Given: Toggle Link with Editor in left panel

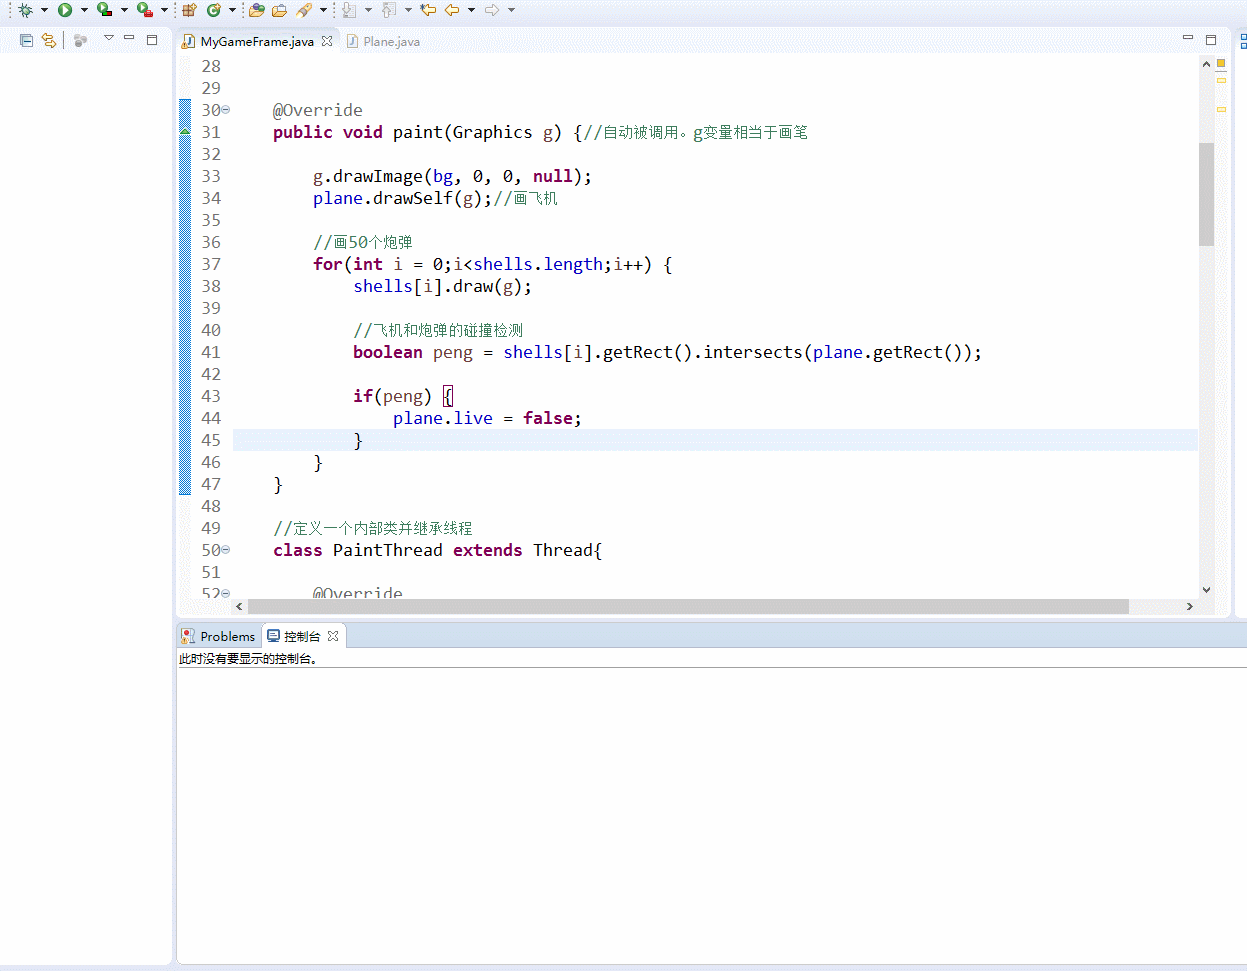Looking at the screenshot, I should pyautogui.click(x=49, y=40).
